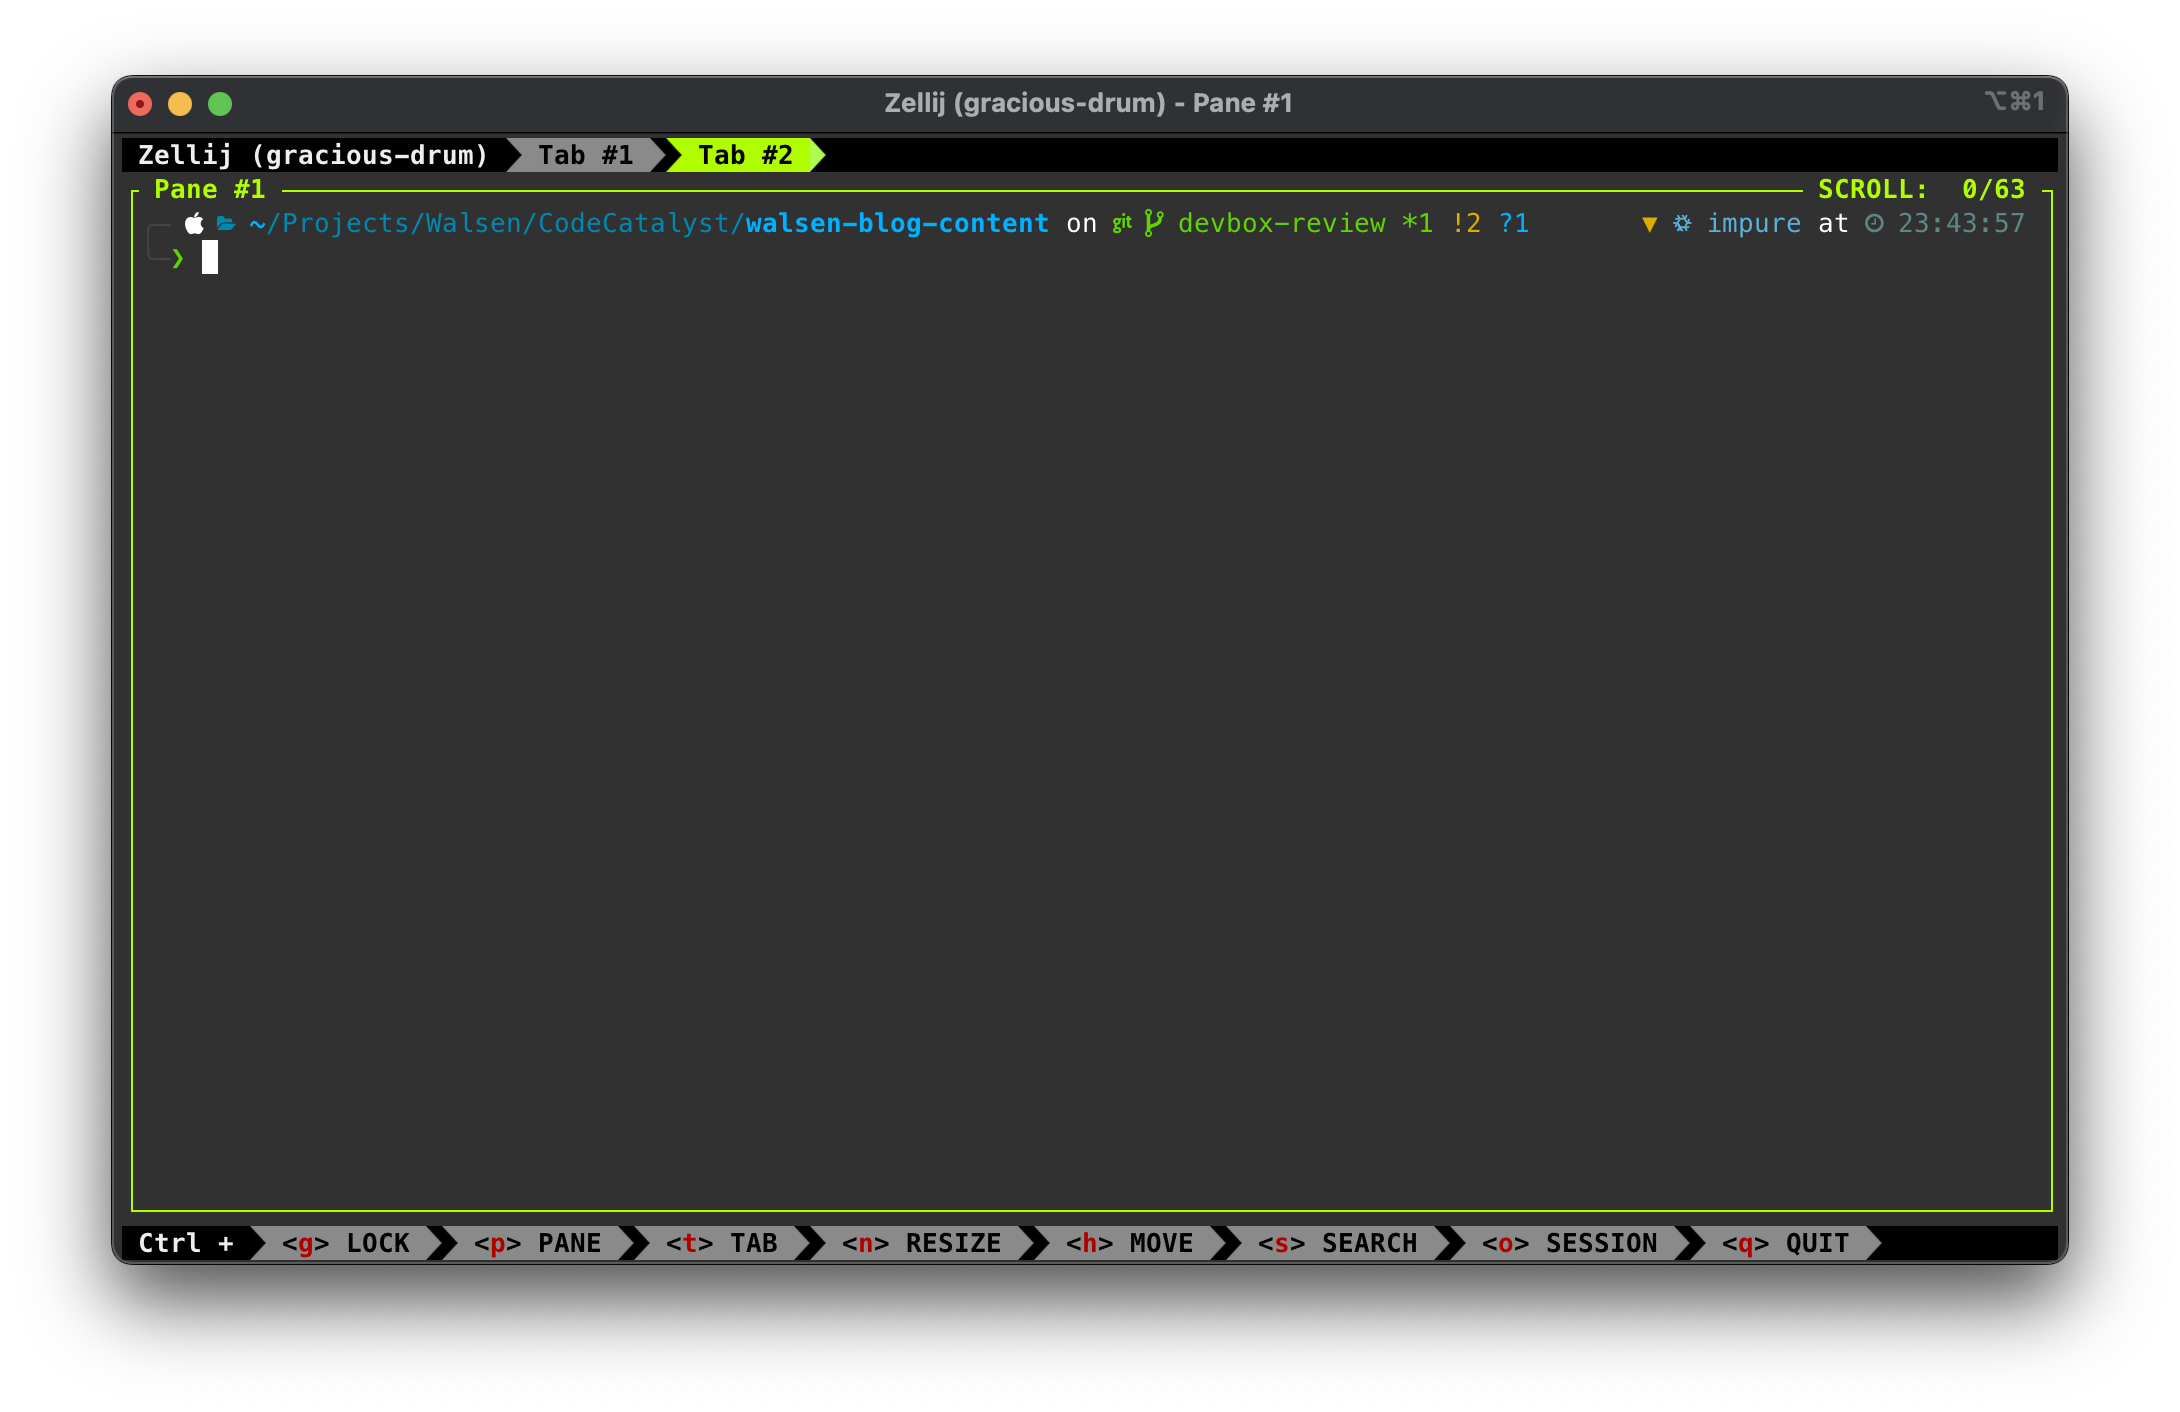2180x1412 pixels.
Task: Click the Ctrl + prefix label in status bar
Action: point(186,1243)
